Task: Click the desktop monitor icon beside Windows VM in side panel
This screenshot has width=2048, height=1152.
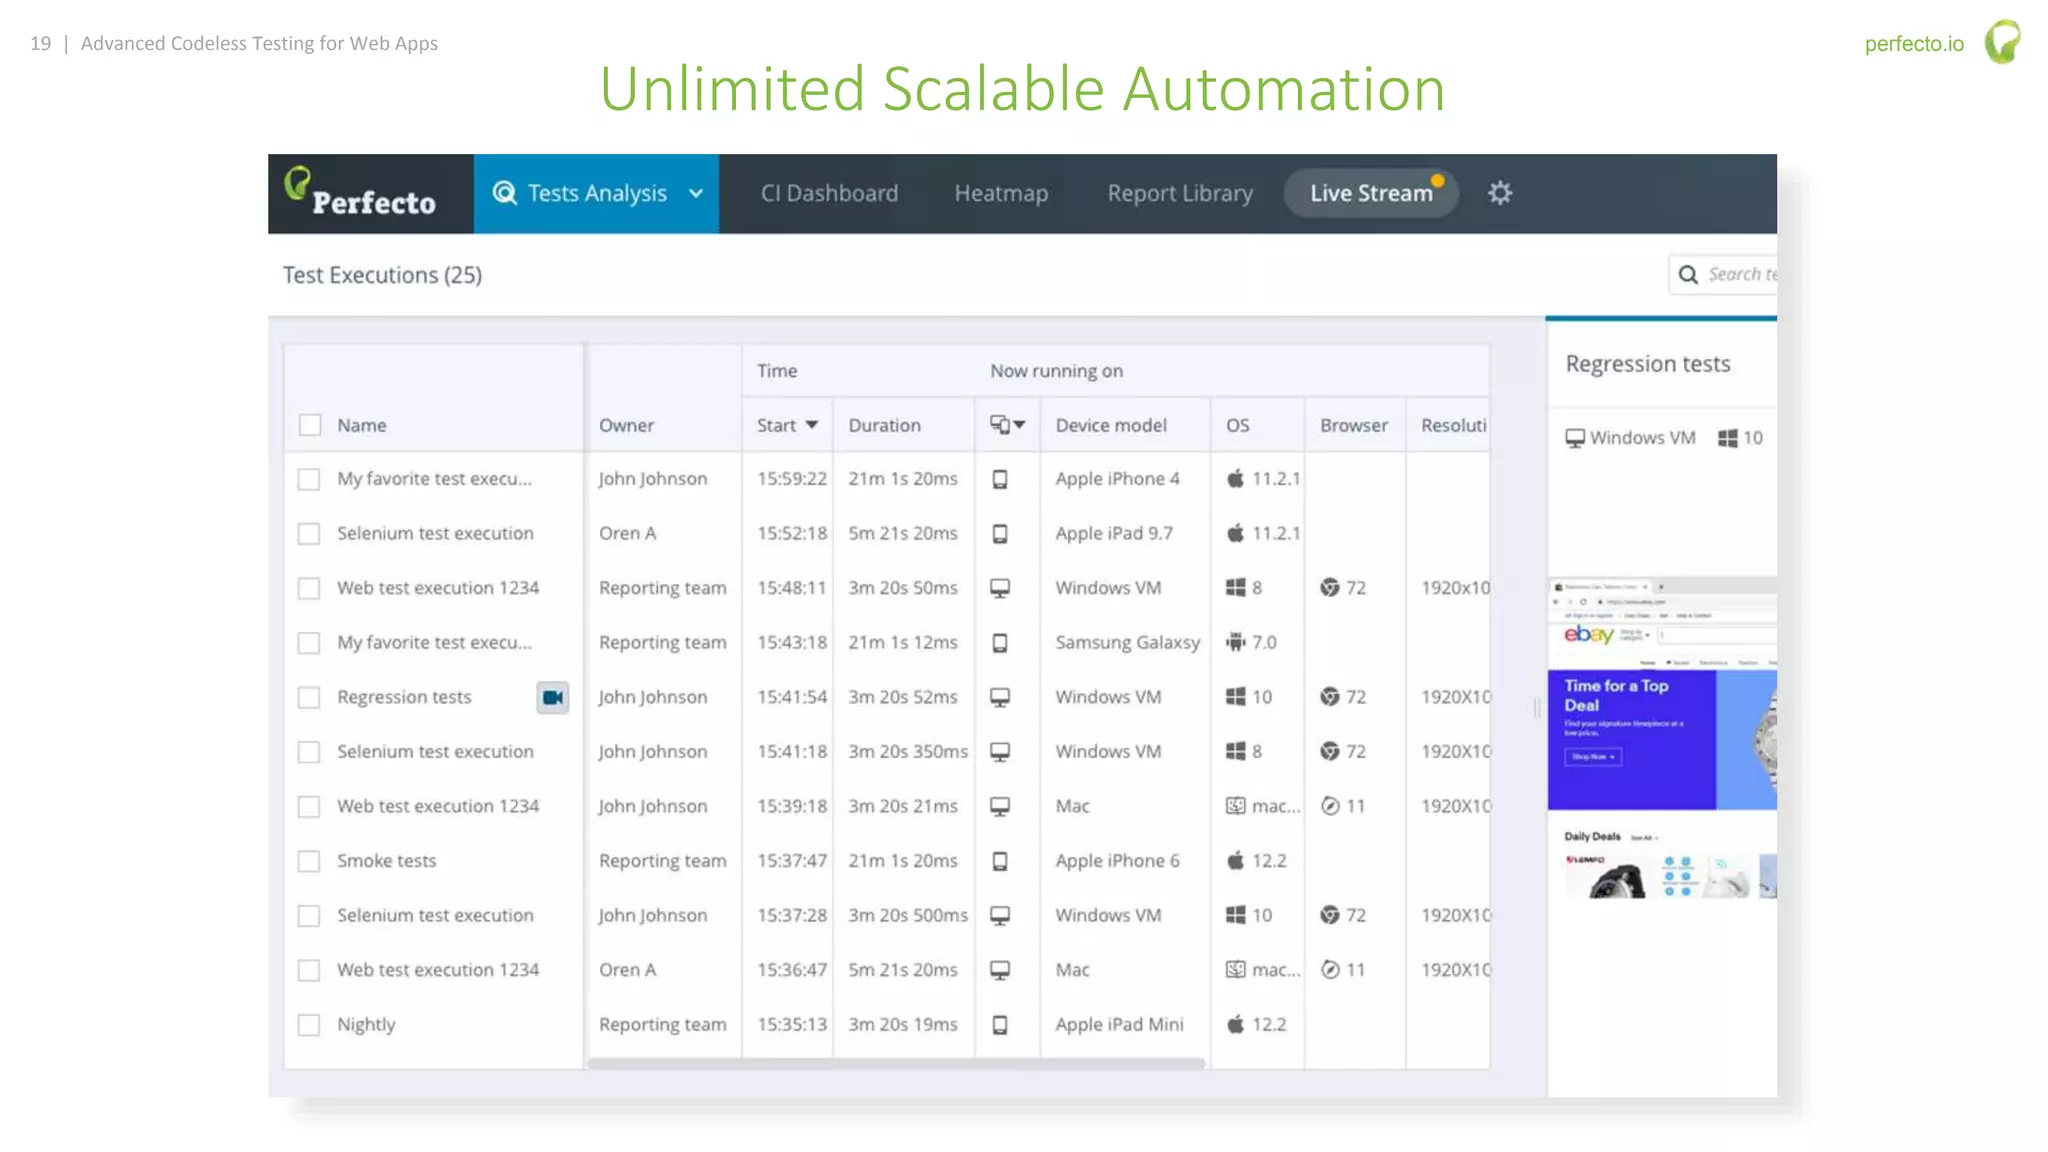Action: click(1575, 438)
